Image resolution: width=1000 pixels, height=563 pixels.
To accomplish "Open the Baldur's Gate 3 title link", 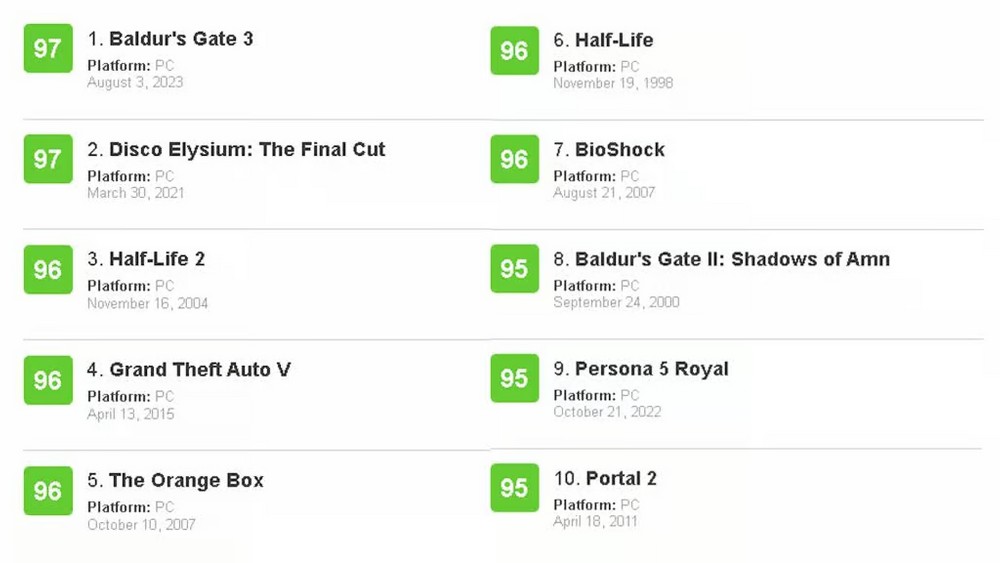I will coord(180,40).
